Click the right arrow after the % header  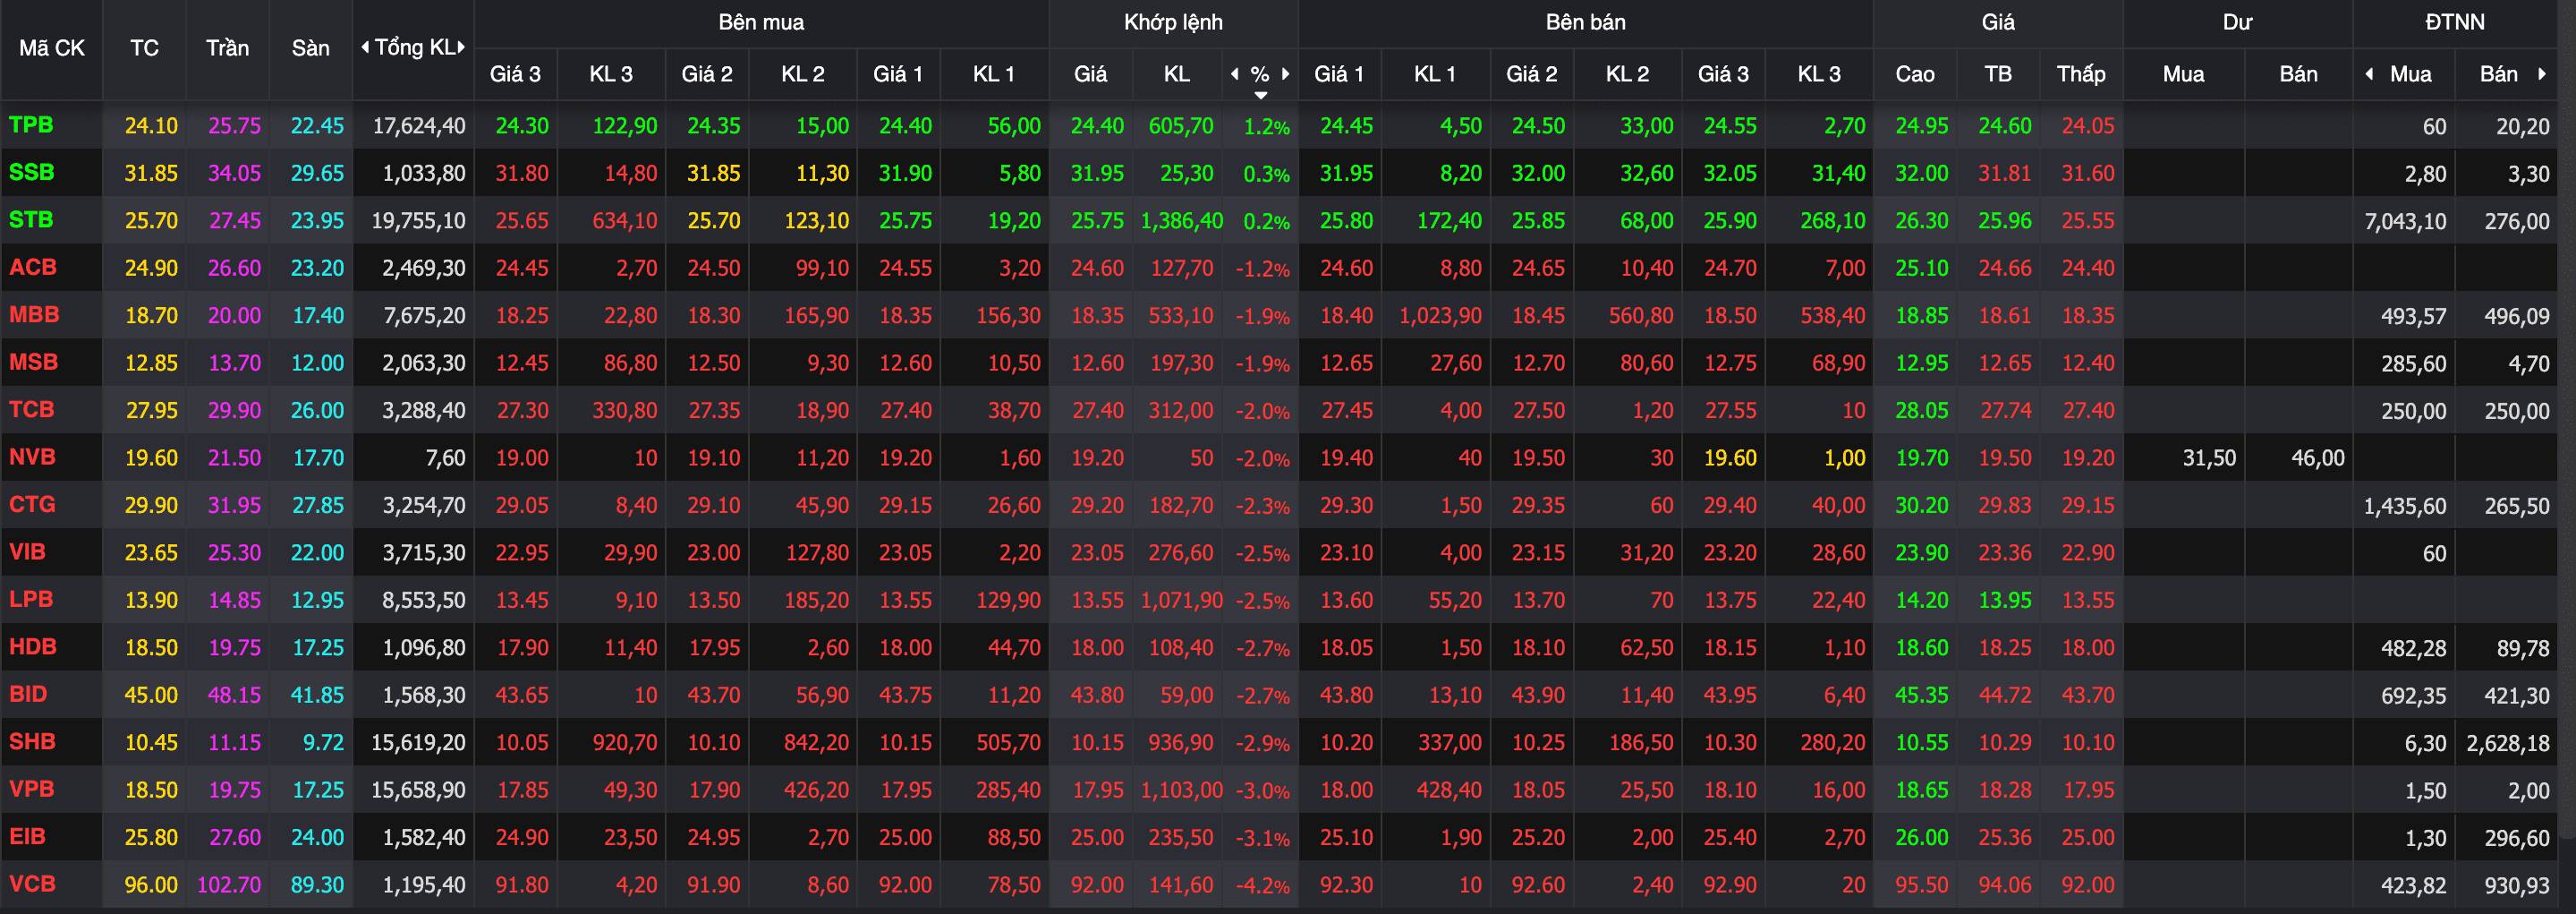(x=1285, y=73)
